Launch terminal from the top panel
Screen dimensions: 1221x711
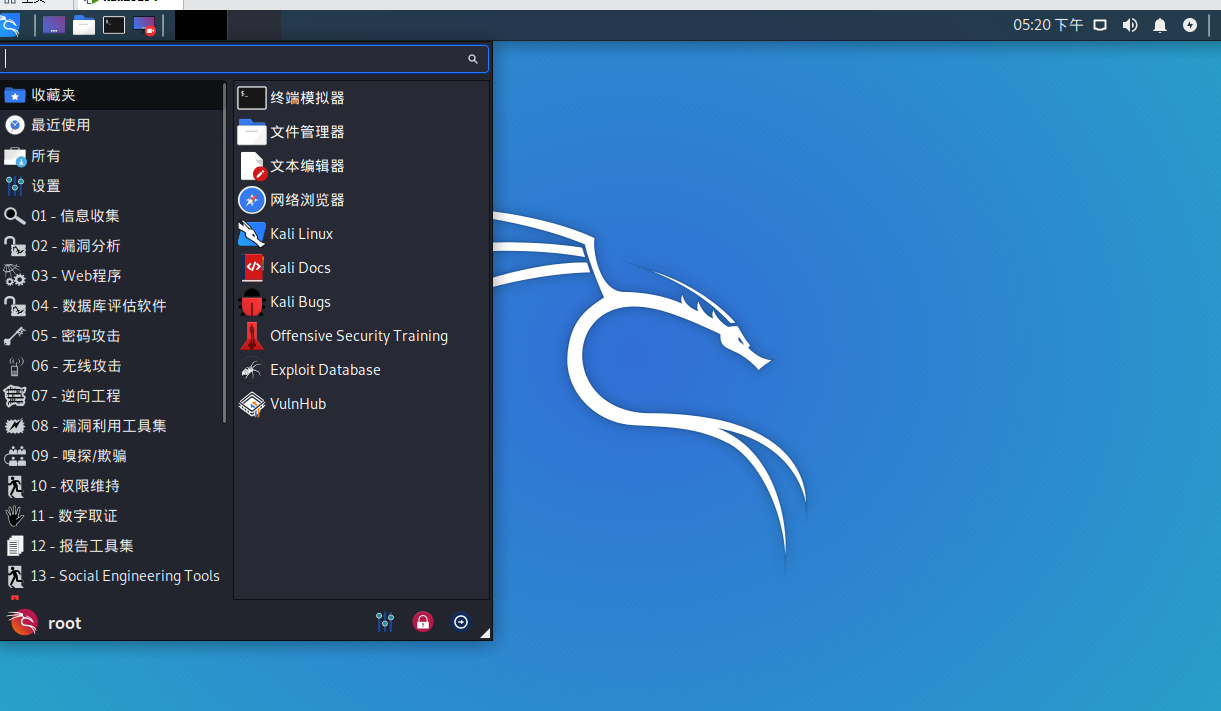(114, 25)
